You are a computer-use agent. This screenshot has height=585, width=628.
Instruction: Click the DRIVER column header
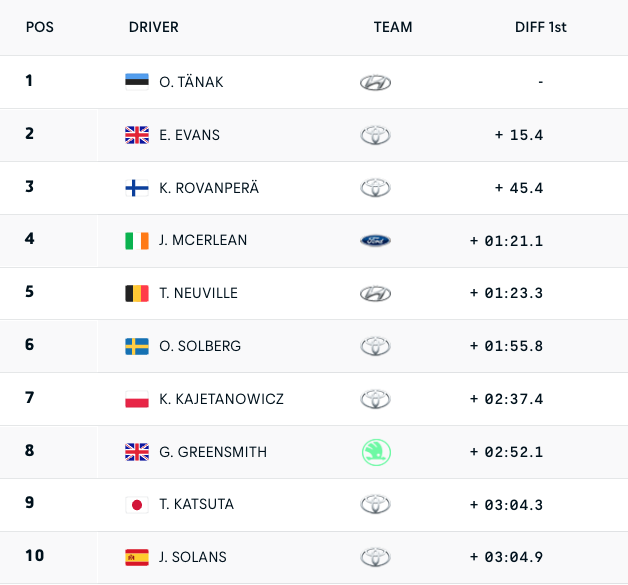tap(153, 27)
